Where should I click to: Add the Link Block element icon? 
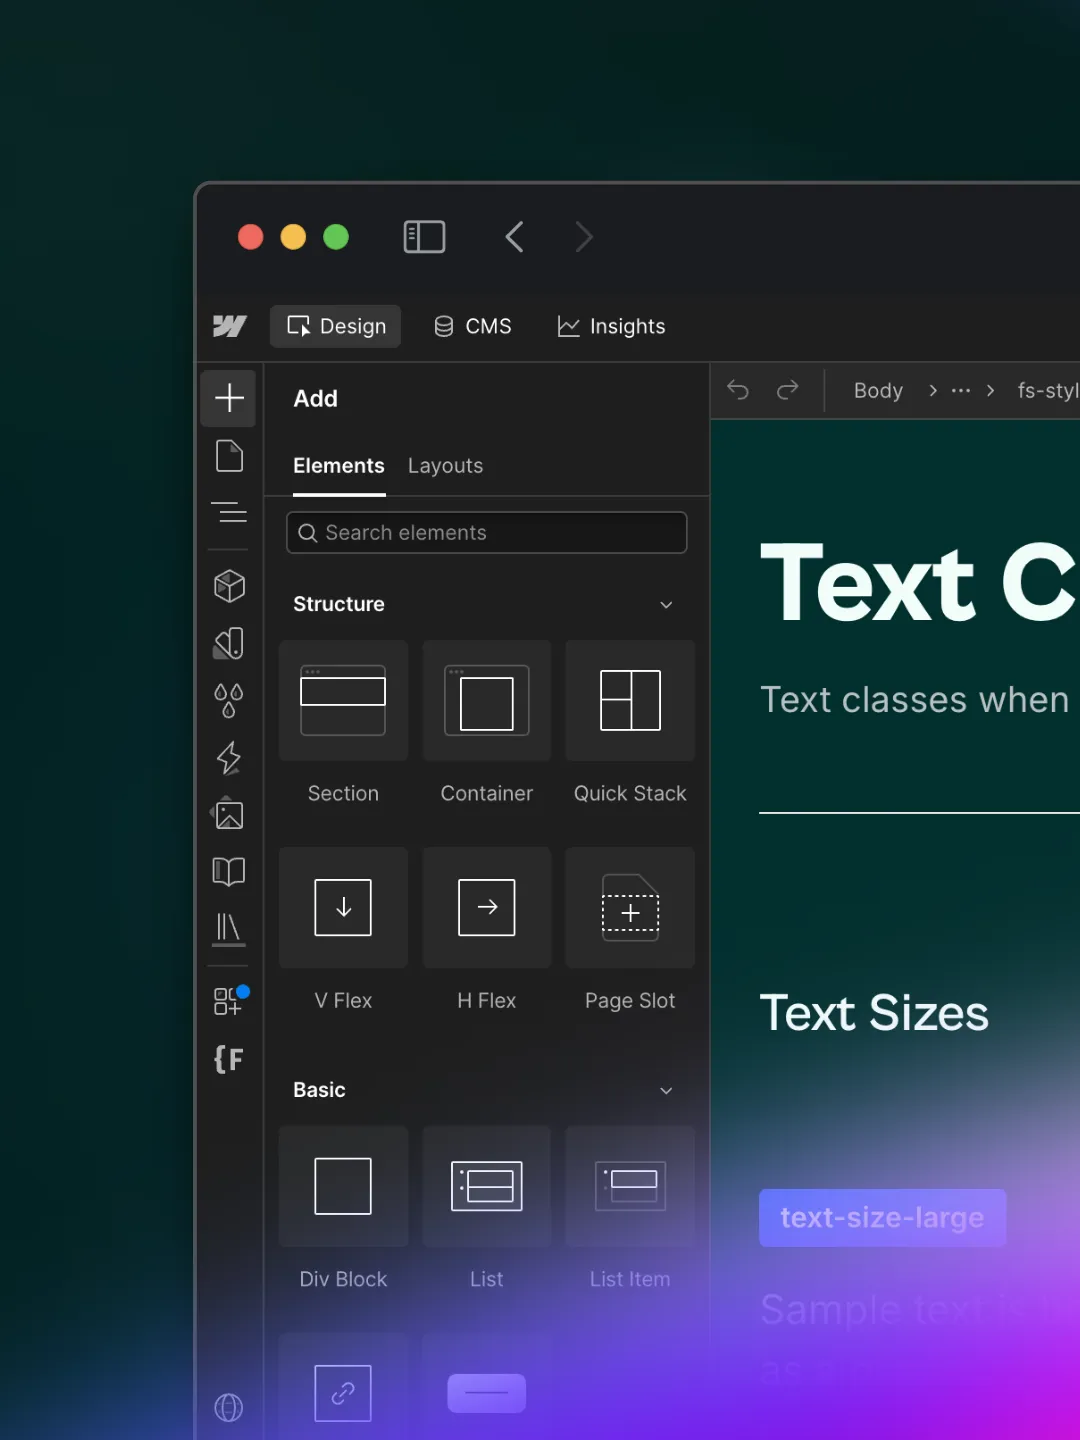tap(343, 1393)
